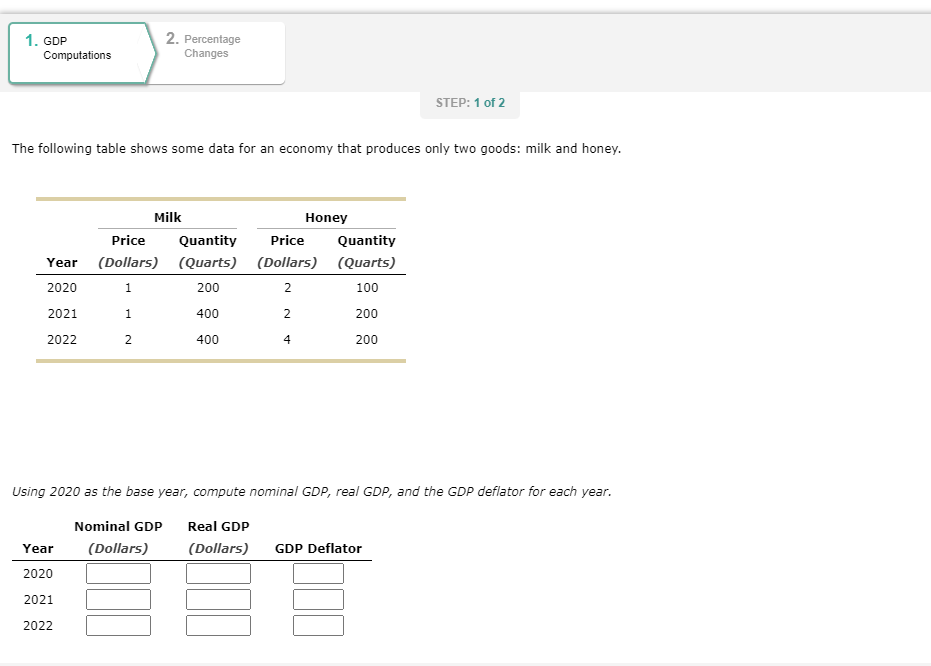
Task: Switch to the Percentage Changes tab
Action: (x=217, y=53)
